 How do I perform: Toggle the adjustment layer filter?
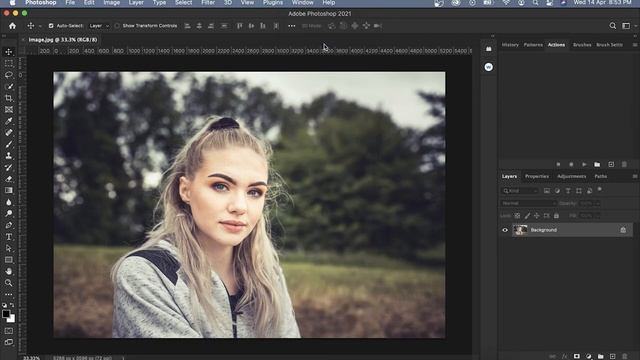point(558,191)
